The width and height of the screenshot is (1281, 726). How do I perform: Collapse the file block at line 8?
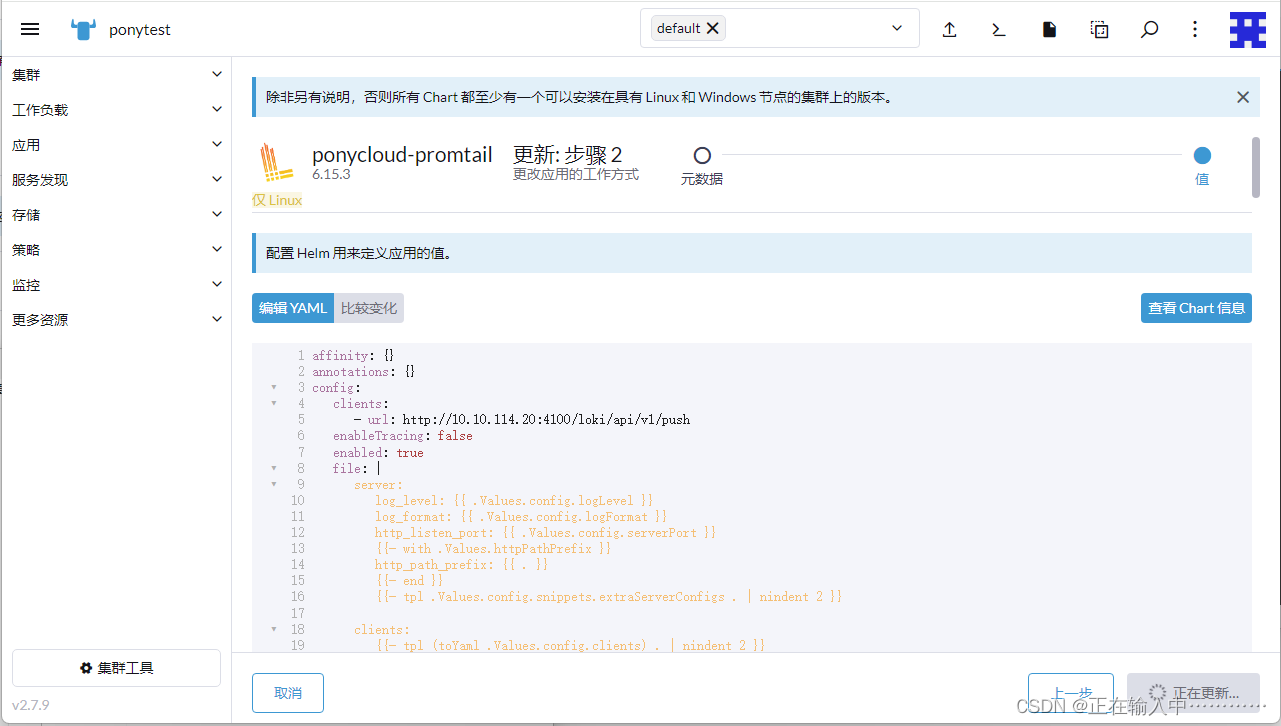274,468
